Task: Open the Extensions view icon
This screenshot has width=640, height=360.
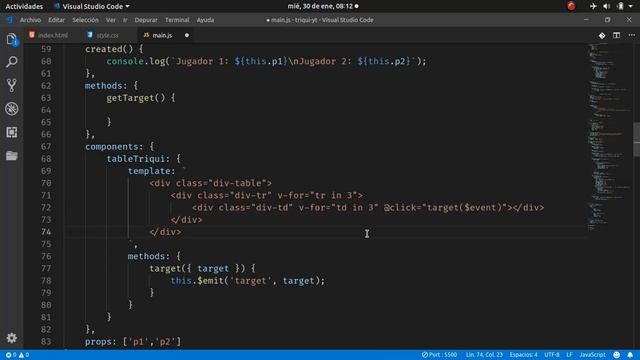Action: point(11,132)
